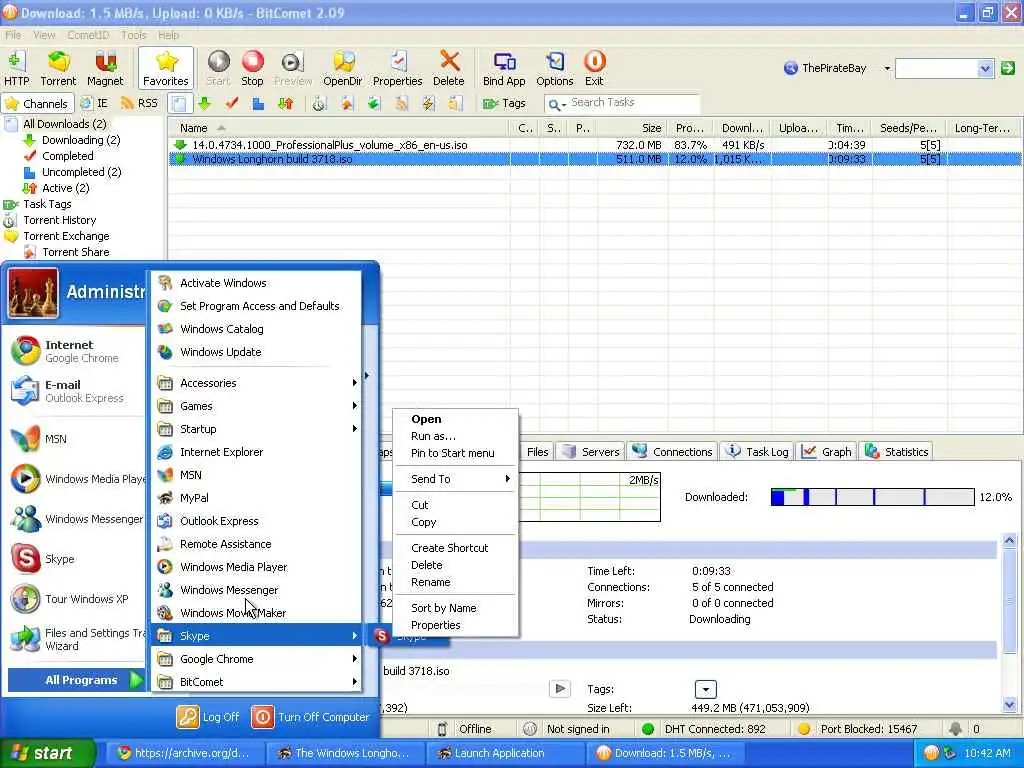Image resolution: width=1024 pixels, height=768 pixels.
Task: Open the Files tab in details pane
Action: click(537, 451)
